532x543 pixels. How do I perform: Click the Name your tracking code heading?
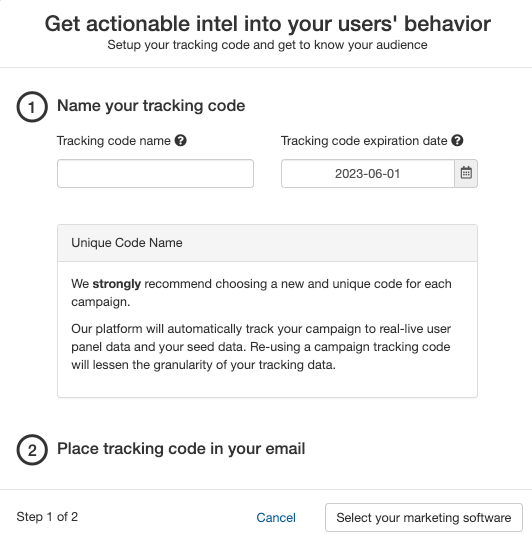(x=151, y=106)
